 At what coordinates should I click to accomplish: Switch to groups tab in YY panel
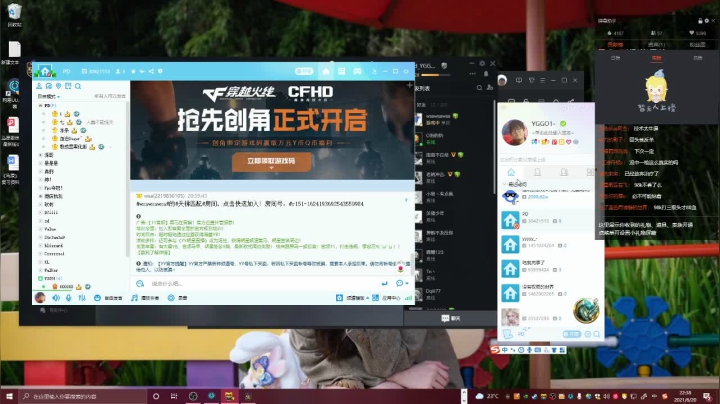(564, 172)
